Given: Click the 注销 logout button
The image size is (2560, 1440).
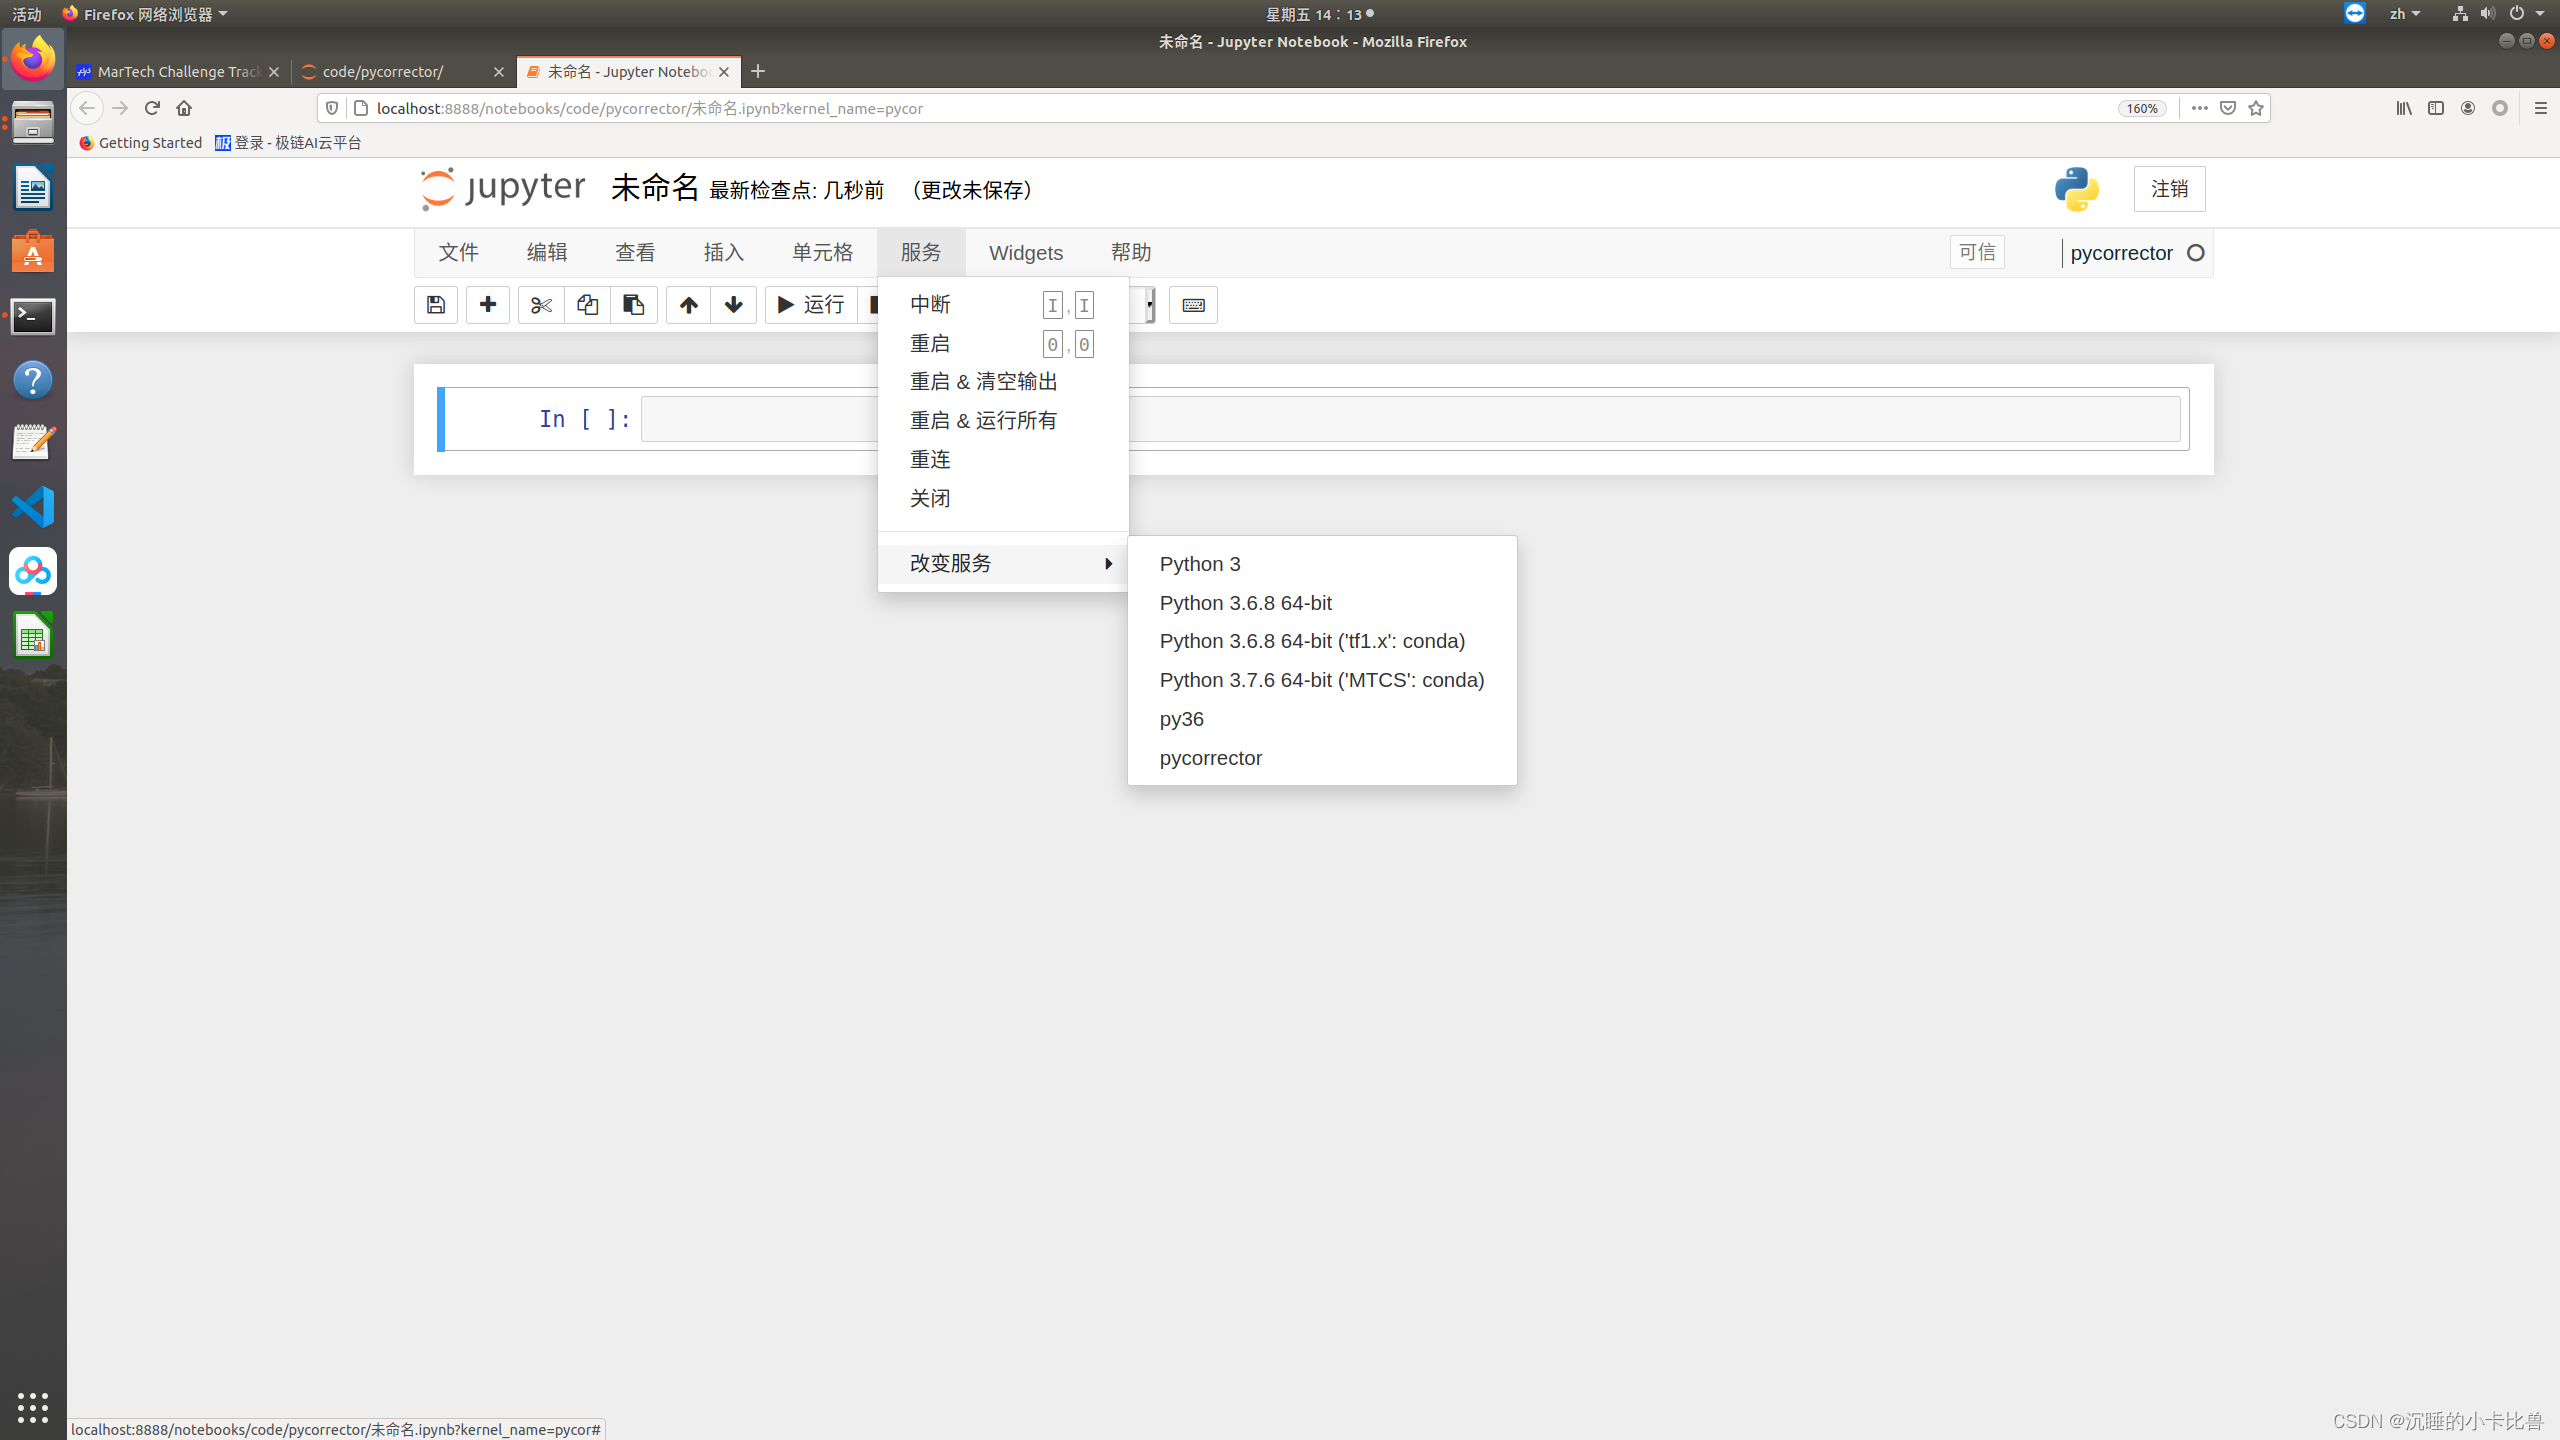Looking at the screenshot, I should 2169,189.
